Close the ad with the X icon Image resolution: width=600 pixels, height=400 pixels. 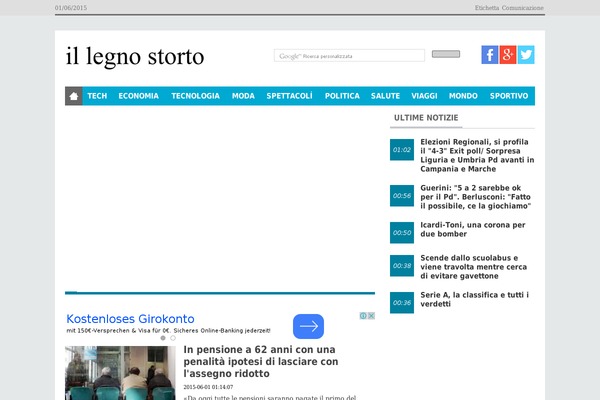(x=371, y=316)
